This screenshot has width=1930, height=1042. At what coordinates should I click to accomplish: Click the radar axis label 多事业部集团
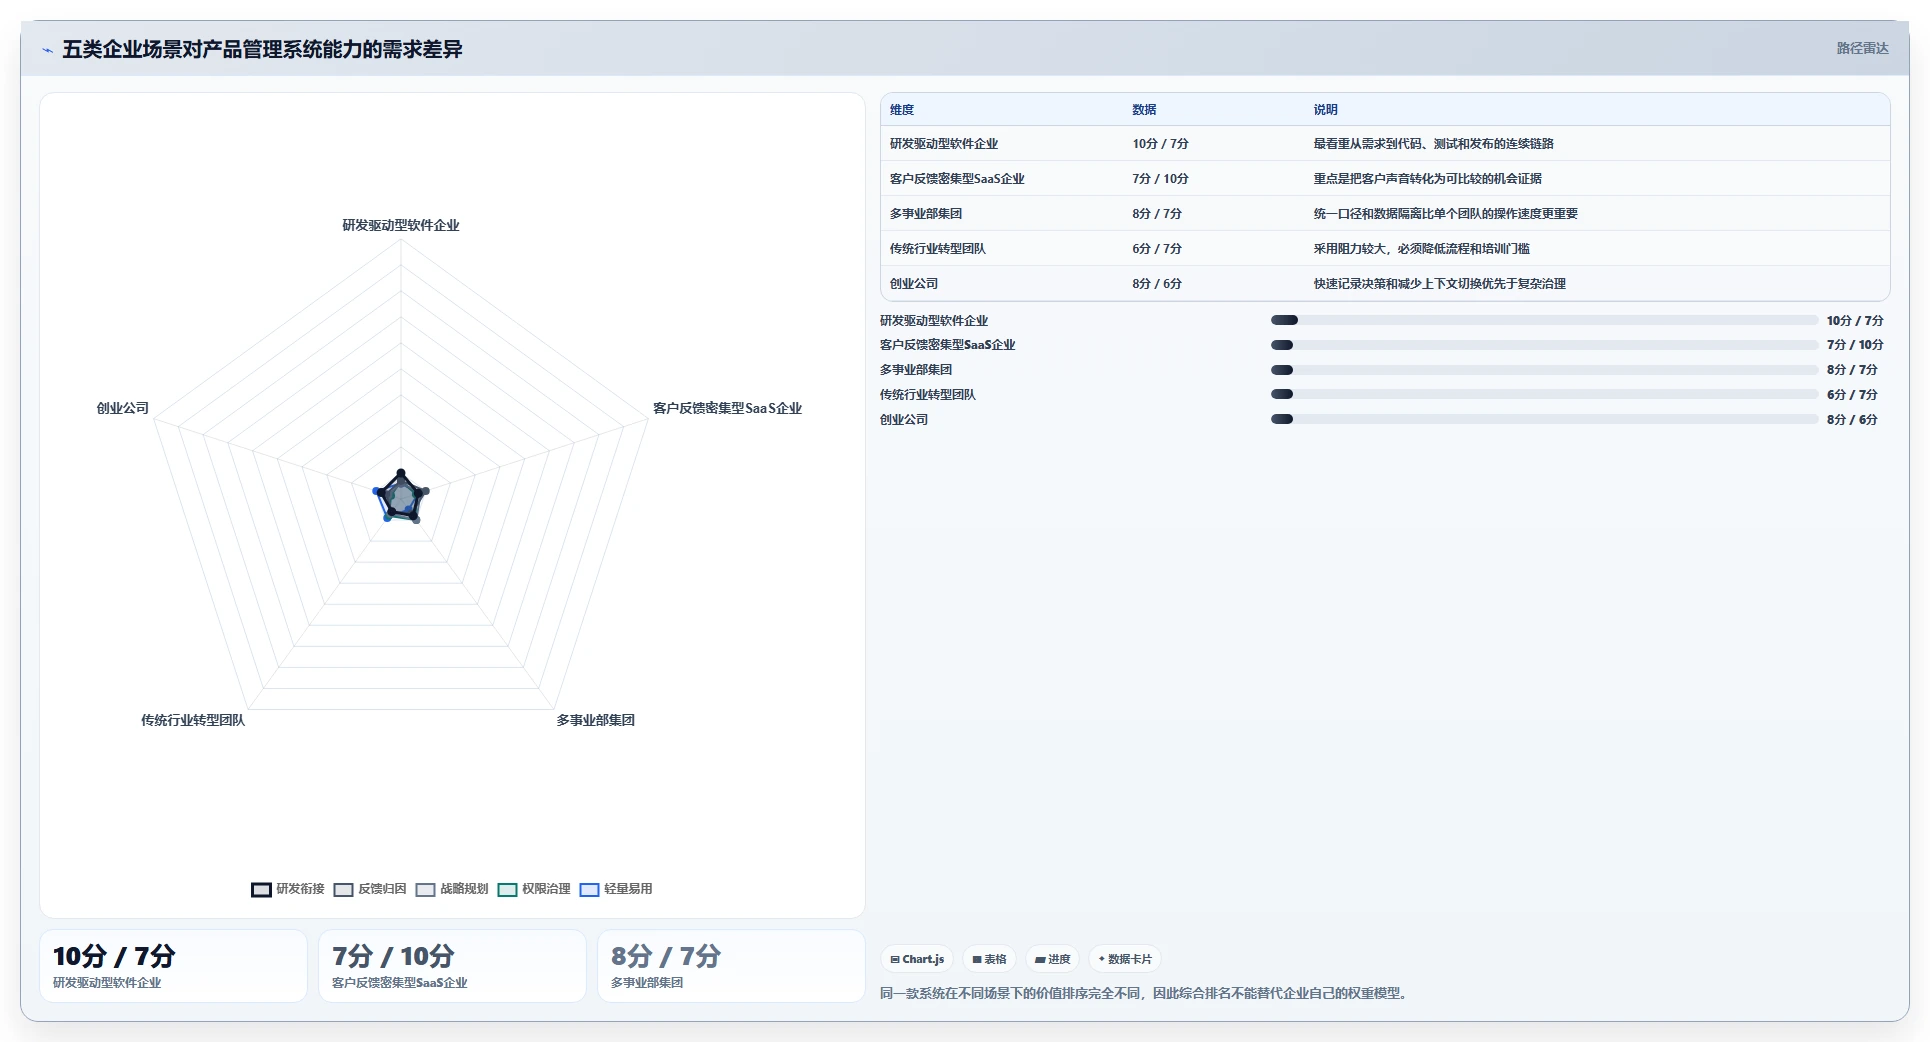point(596,721)
